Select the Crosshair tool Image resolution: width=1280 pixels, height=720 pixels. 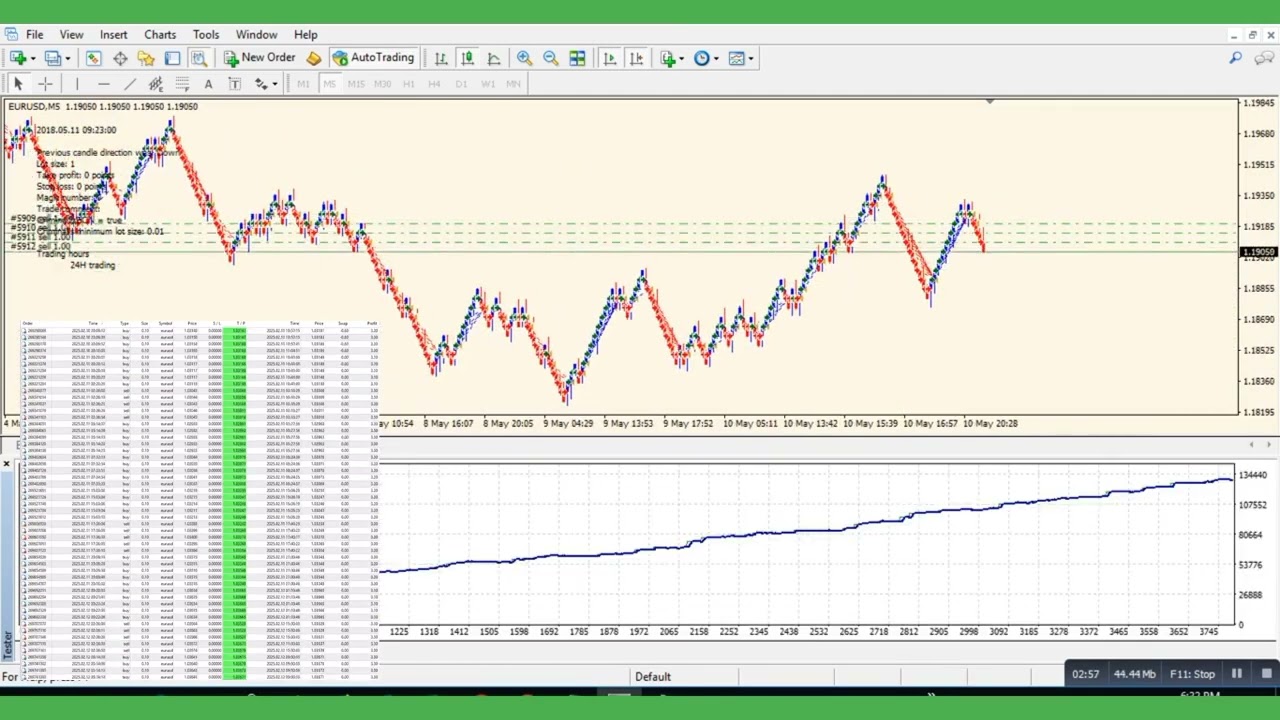[x=45, y=84]
